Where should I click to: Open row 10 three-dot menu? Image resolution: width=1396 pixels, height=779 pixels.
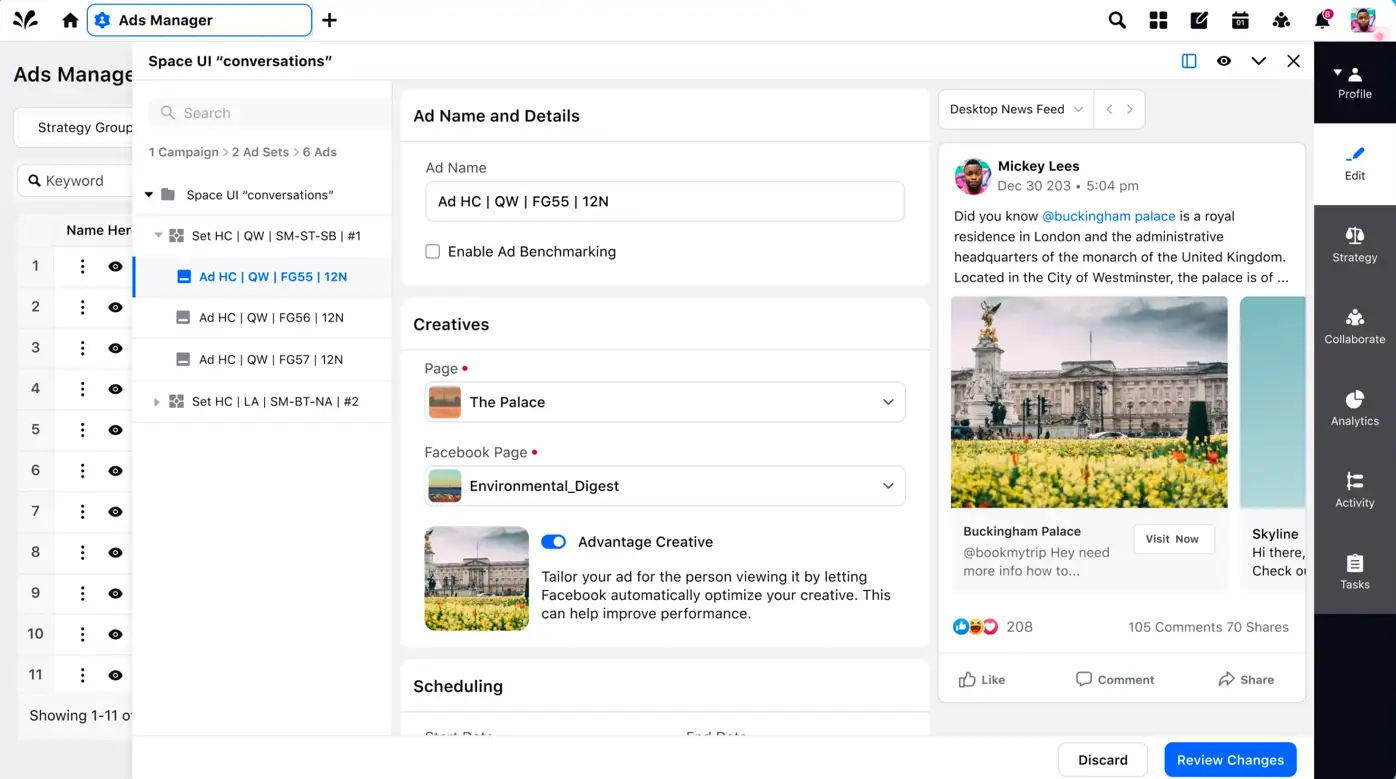point(83,634)
